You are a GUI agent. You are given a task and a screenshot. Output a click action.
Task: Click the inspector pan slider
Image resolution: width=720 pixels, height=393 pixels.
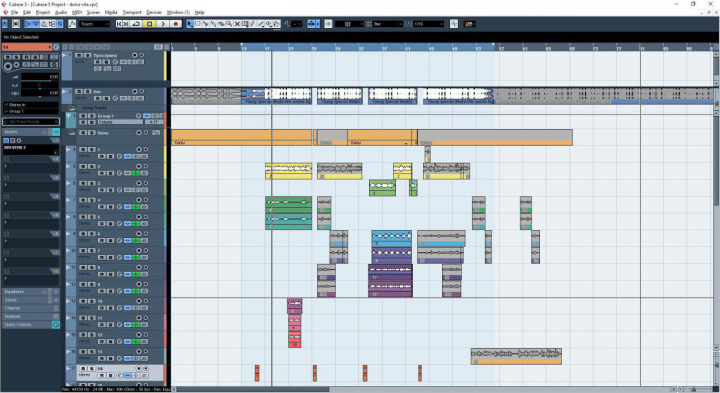point(39,85)
